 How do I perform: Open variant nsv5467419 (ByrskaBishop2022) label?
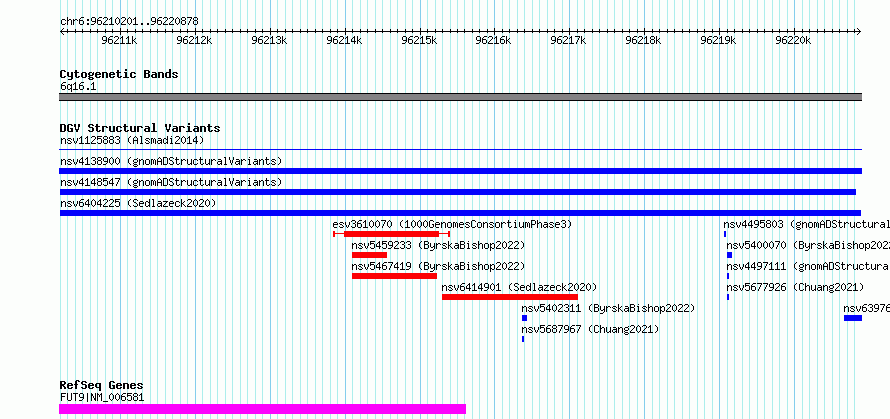tap(438, 266)
